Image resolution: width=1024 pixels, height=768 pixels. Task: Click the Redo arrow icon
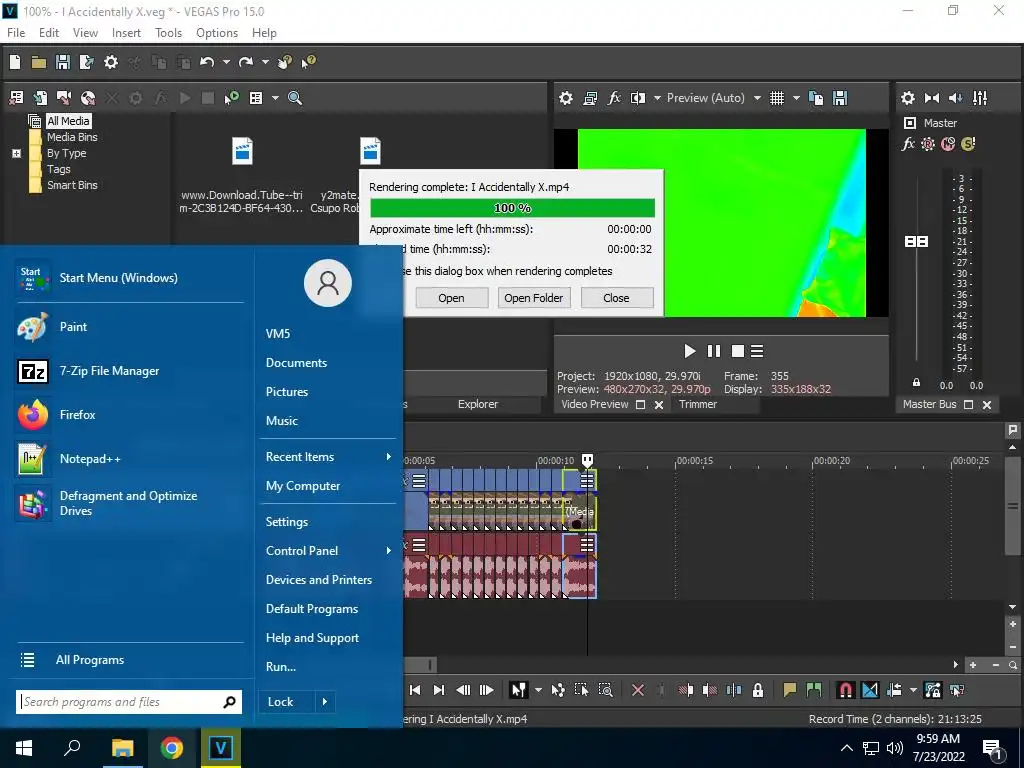(246, 62)
